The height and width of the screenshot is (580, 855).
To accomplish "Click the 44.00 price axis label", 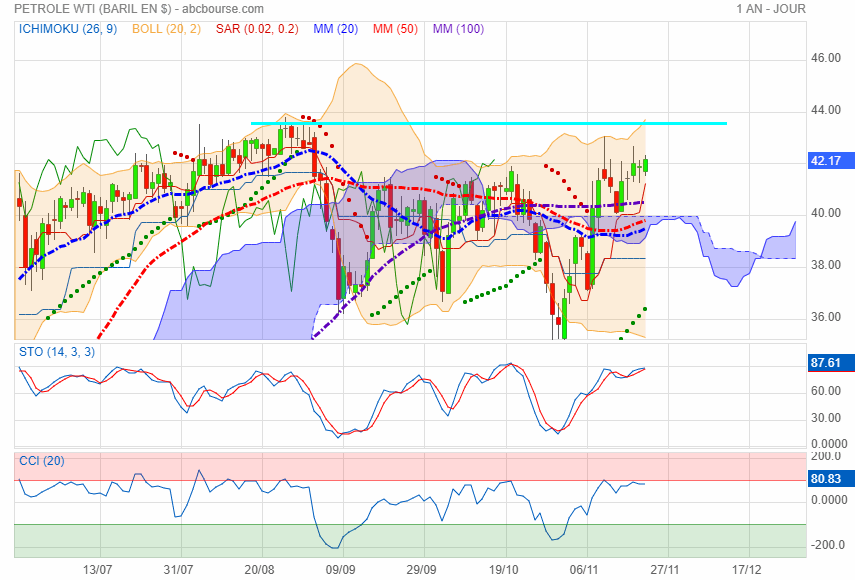I will coord(826,110).
